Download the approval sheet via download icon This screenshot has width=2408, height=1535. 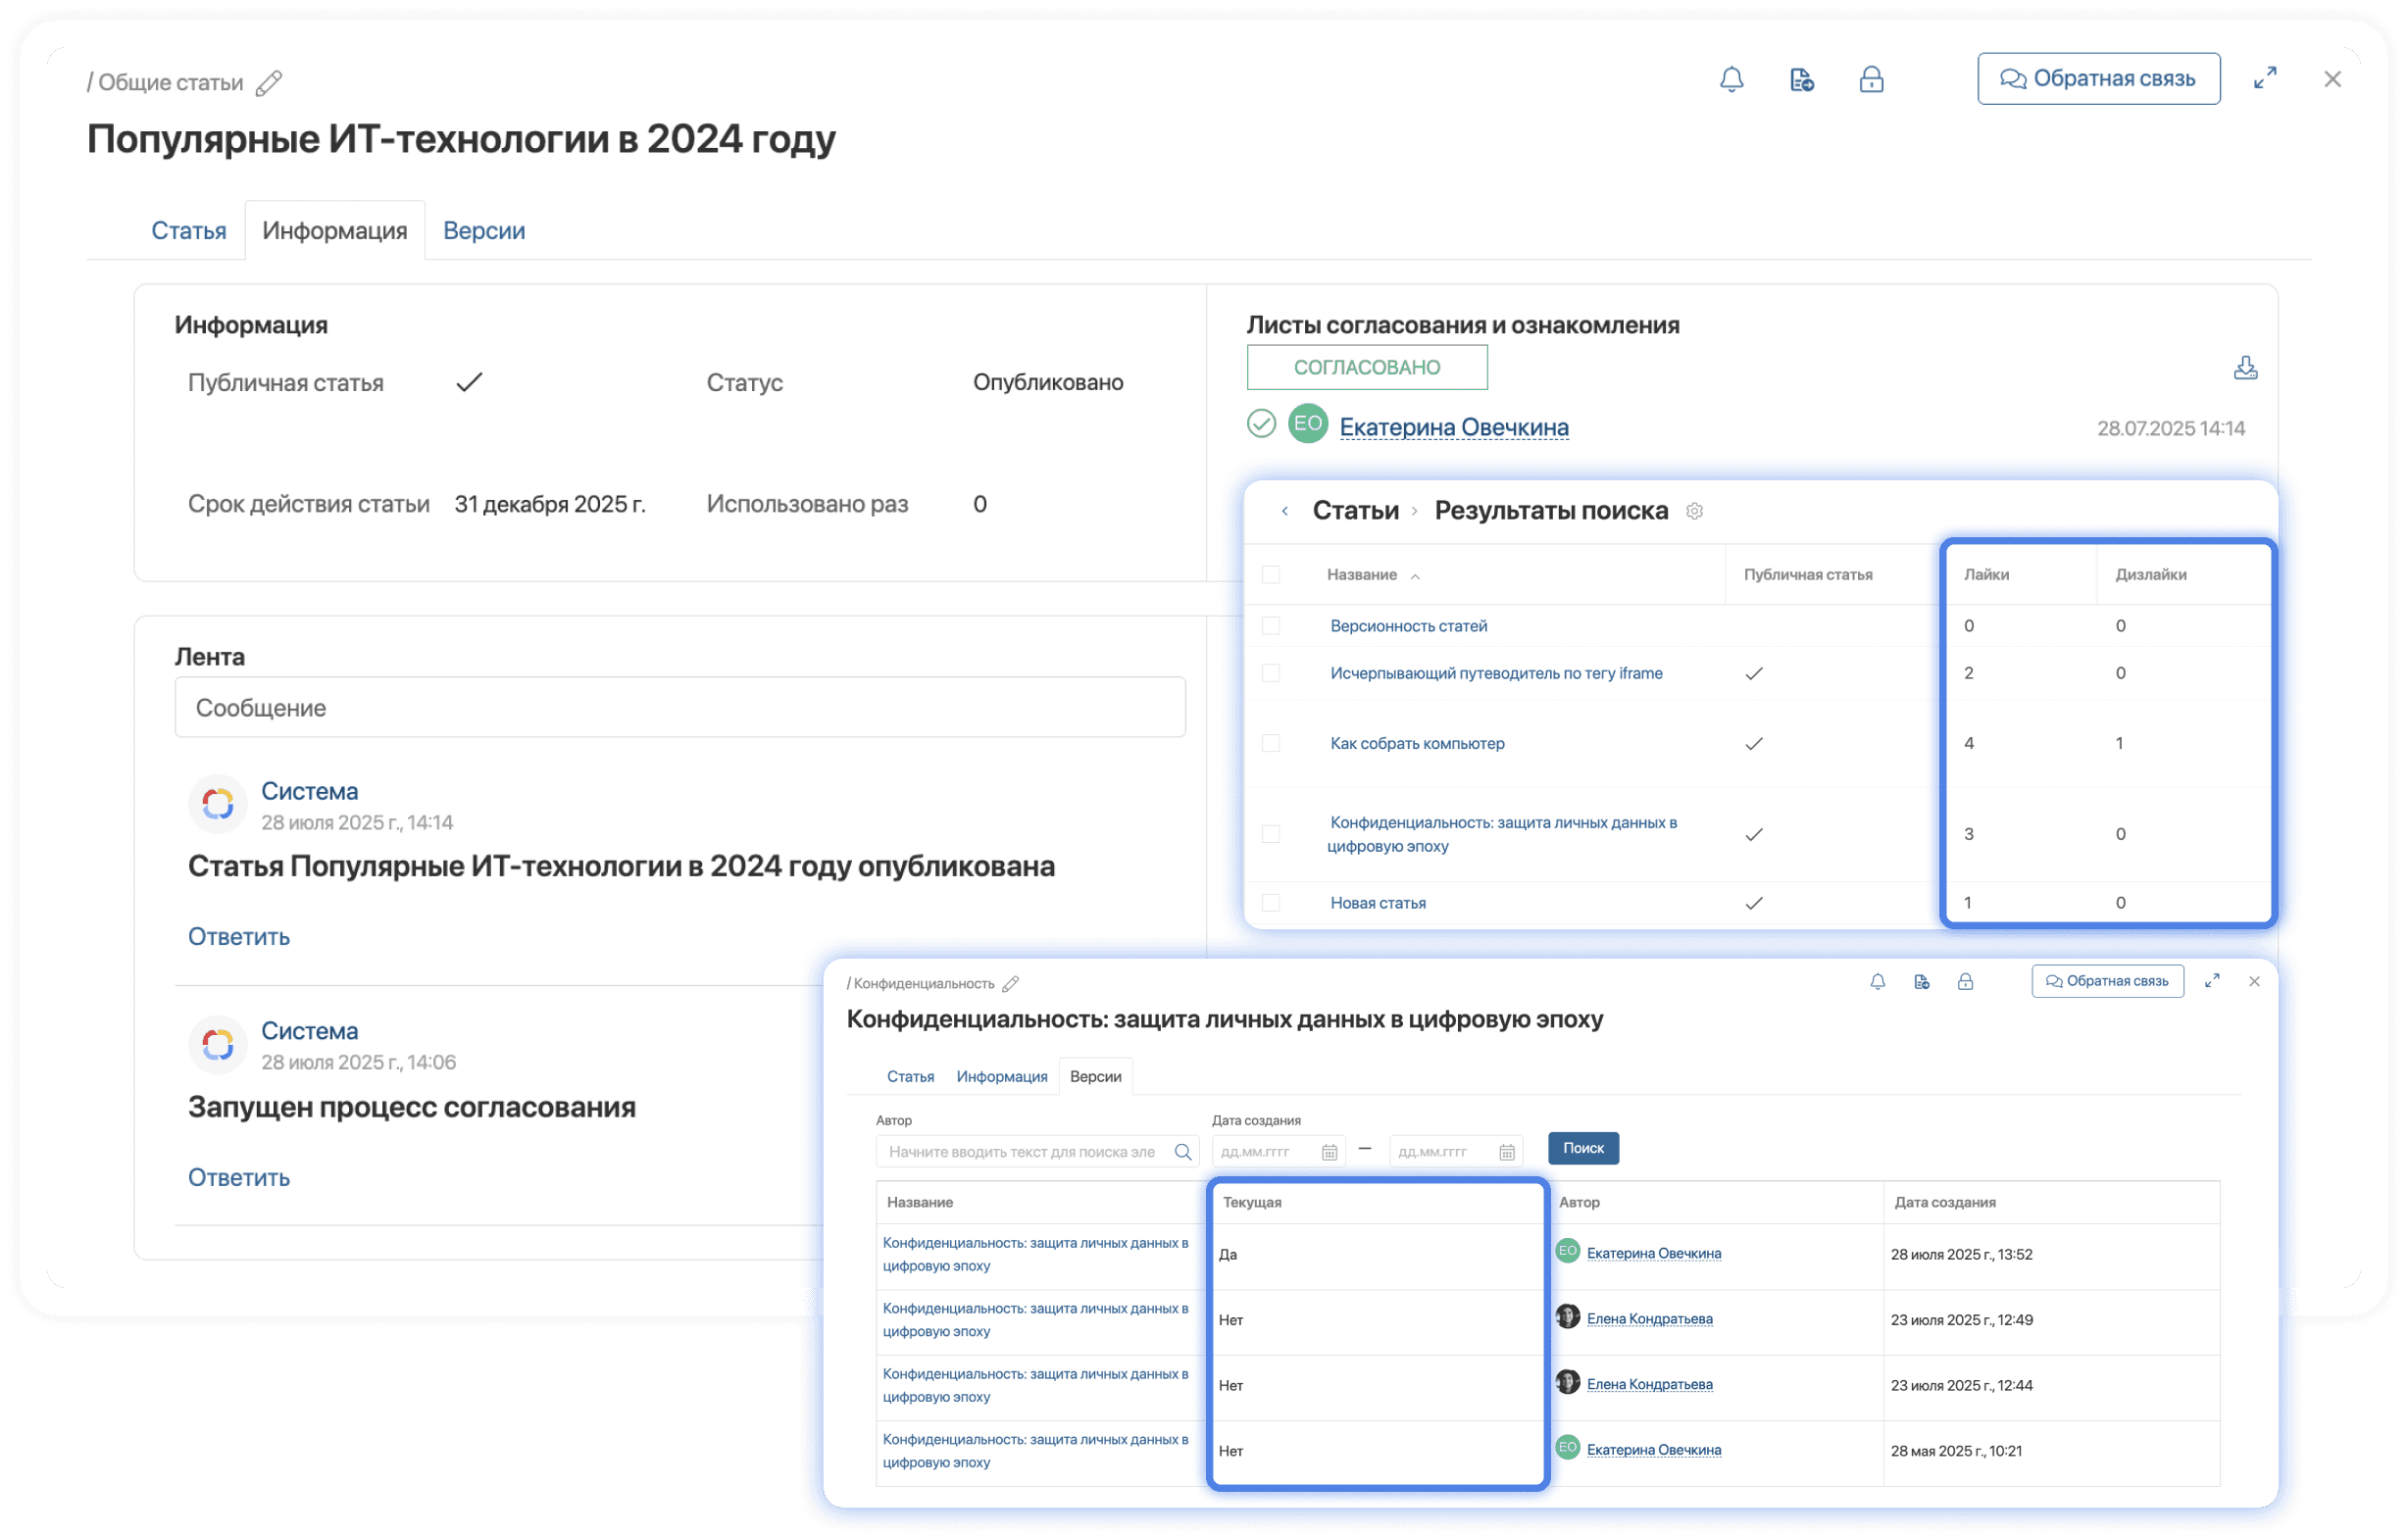tap(2245, 368)
